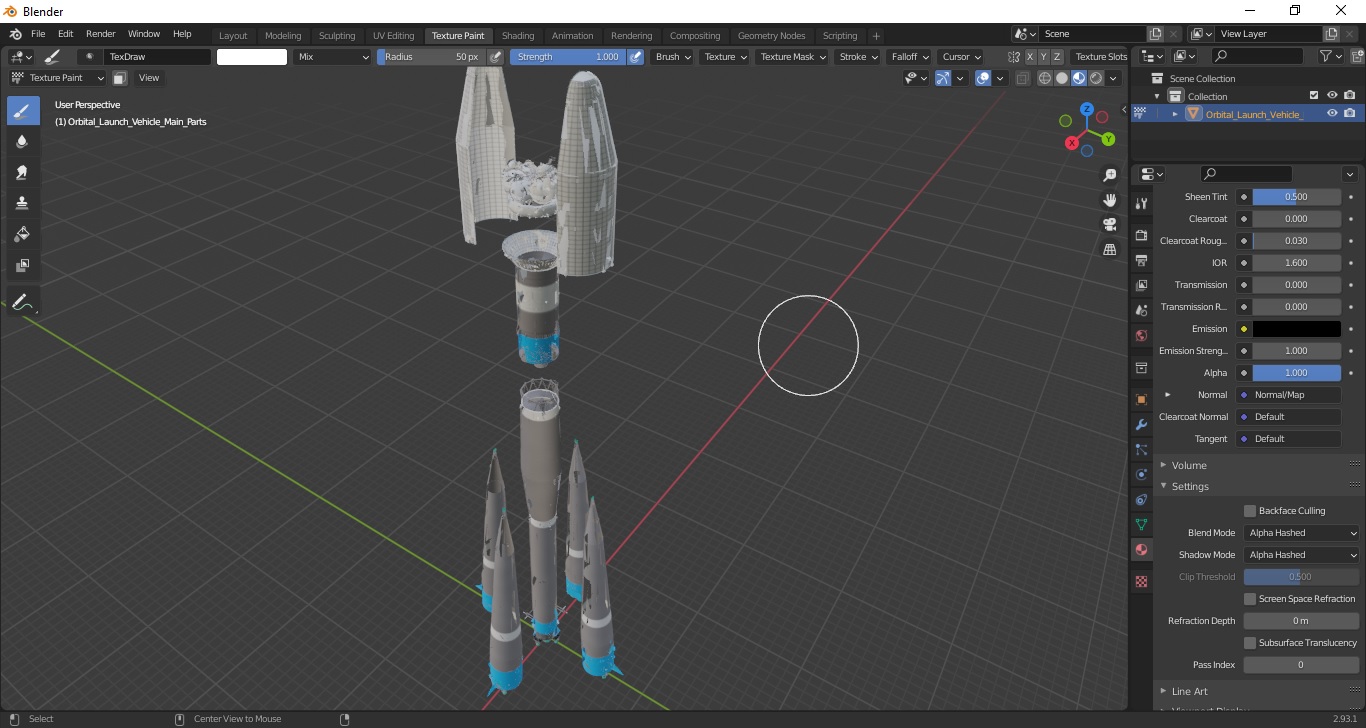
Task: Select the Mask tool
Action: 23,265
